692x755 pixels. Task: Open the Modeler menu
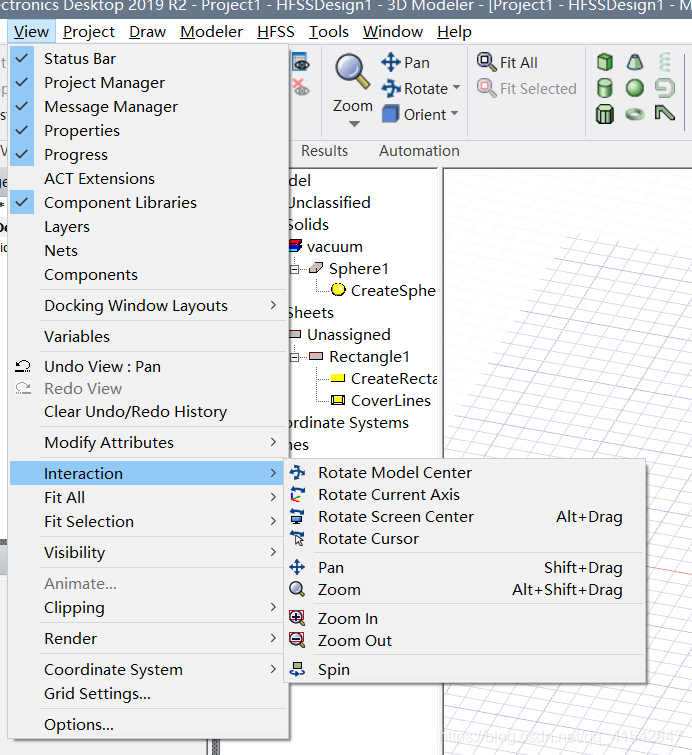(211, 32)
